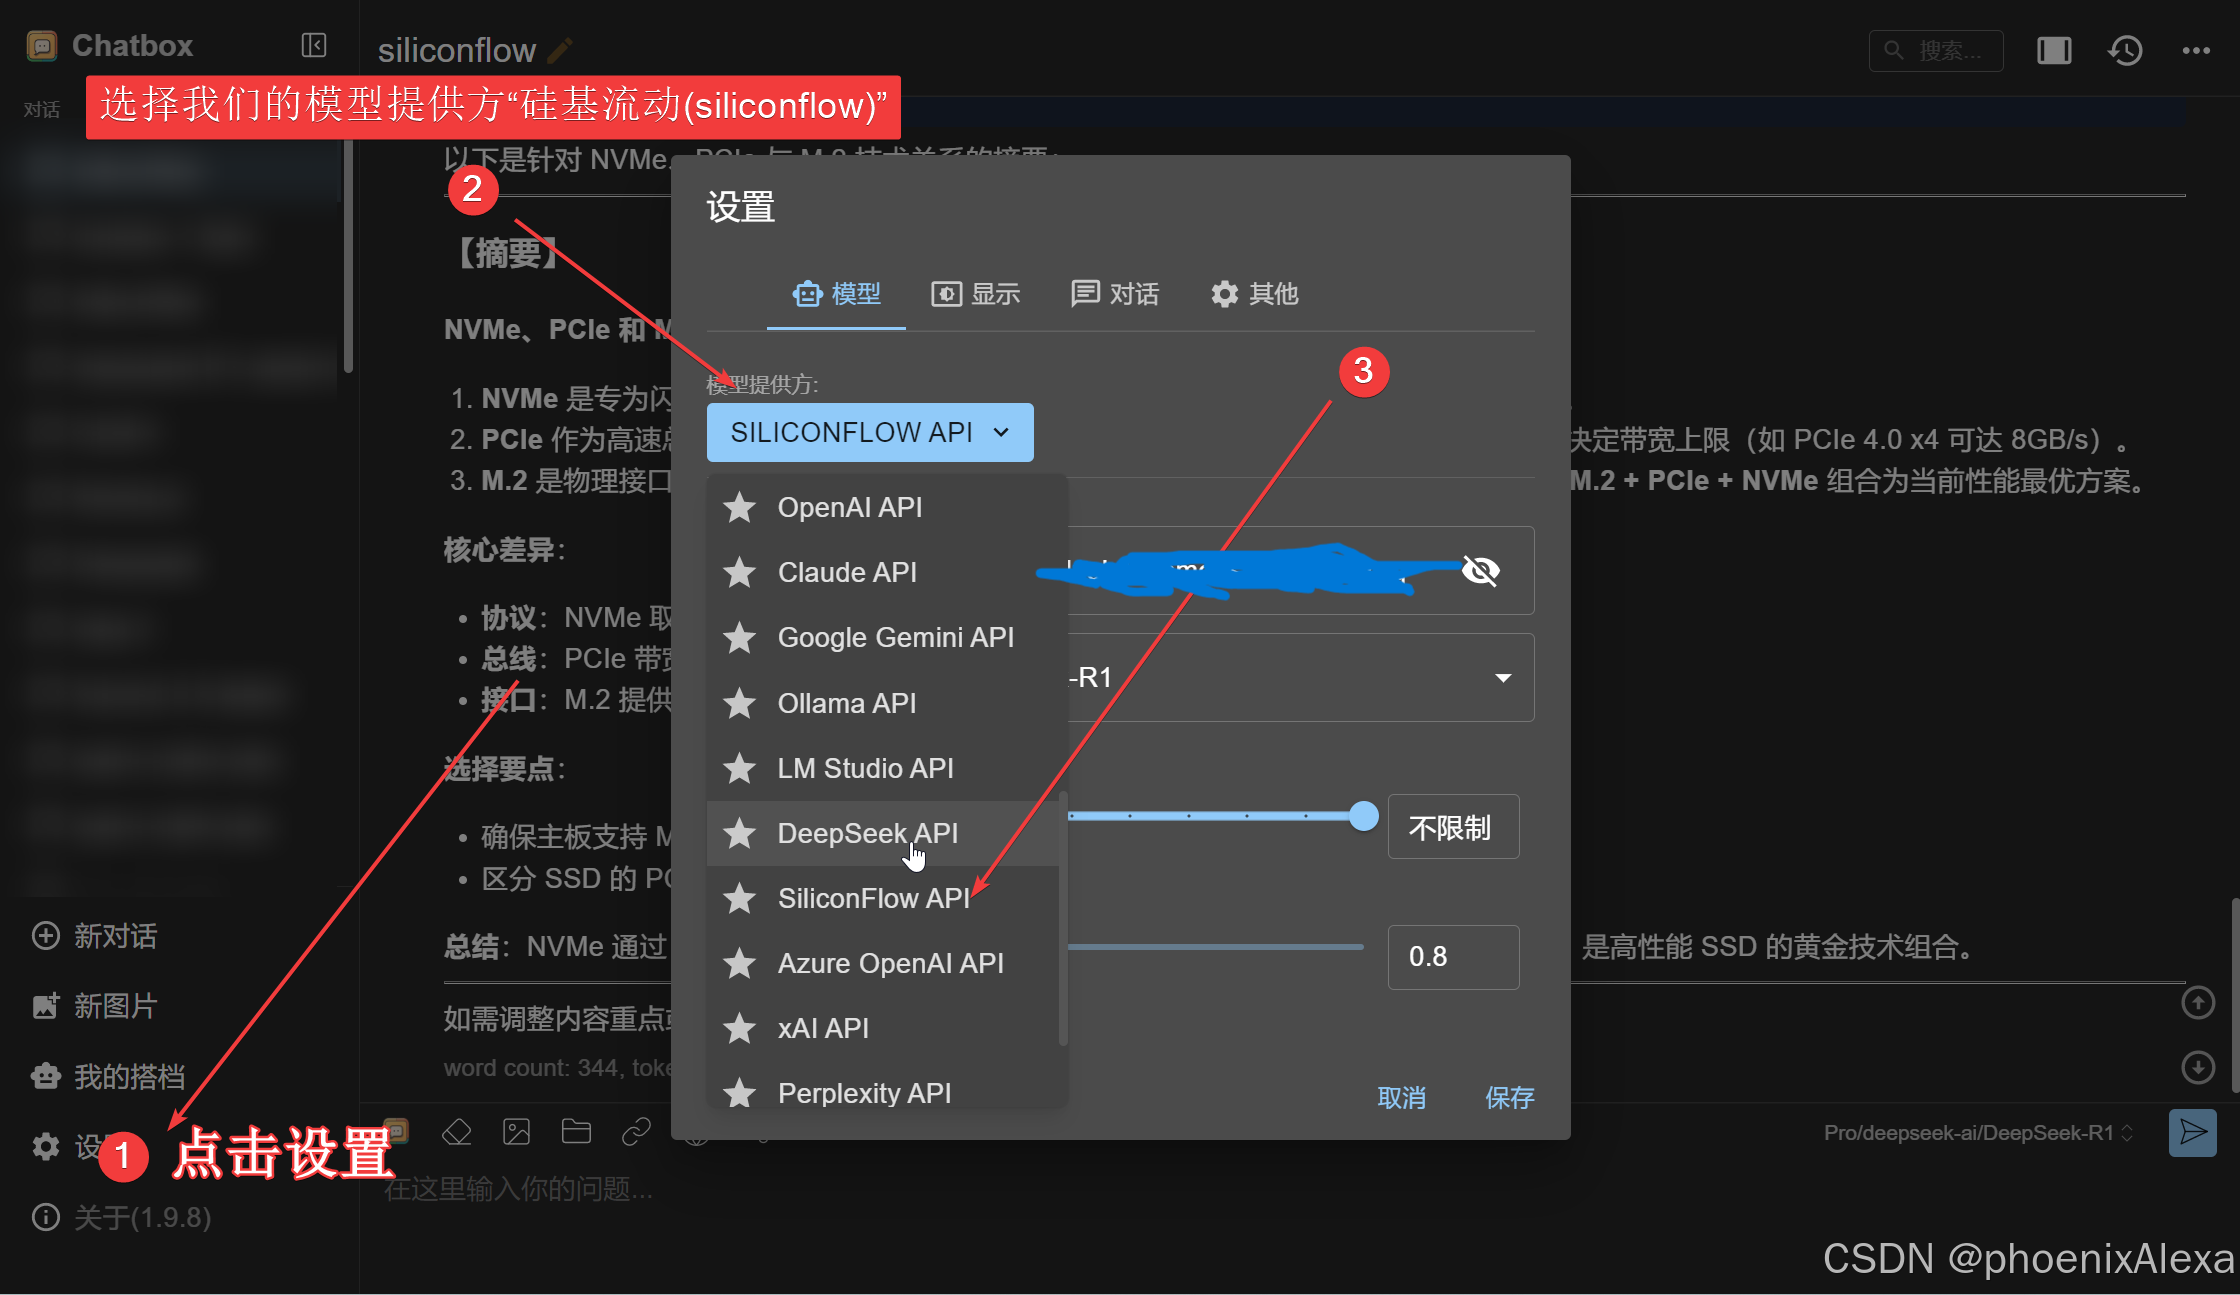Click the context limit slider handle
Screen dimensions: 2240x1295
[x=1363, y=816]
